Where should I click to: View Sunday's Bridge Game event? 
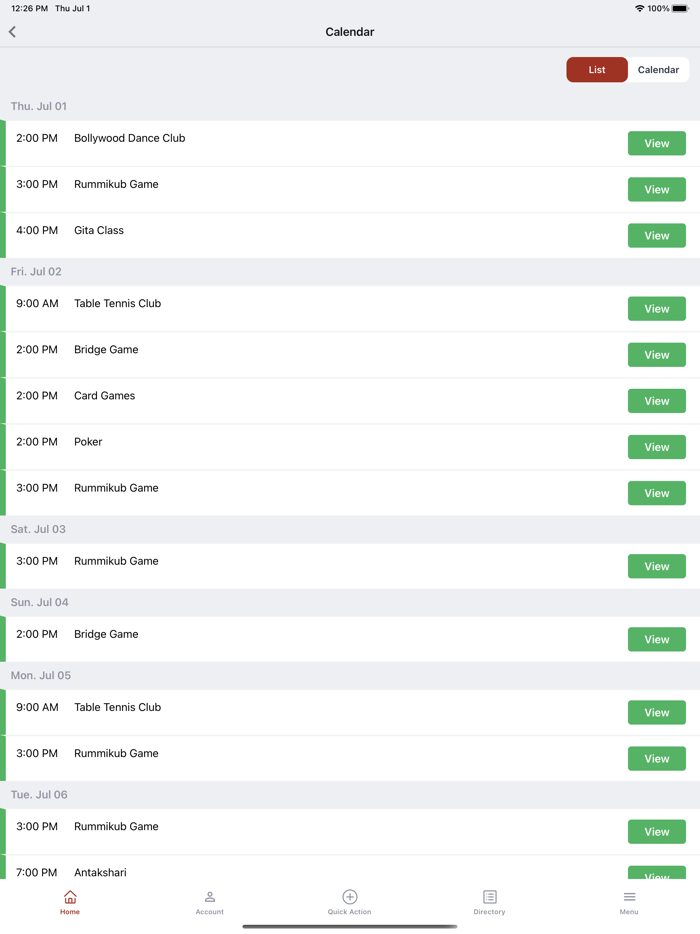click(x=656, y=640)
